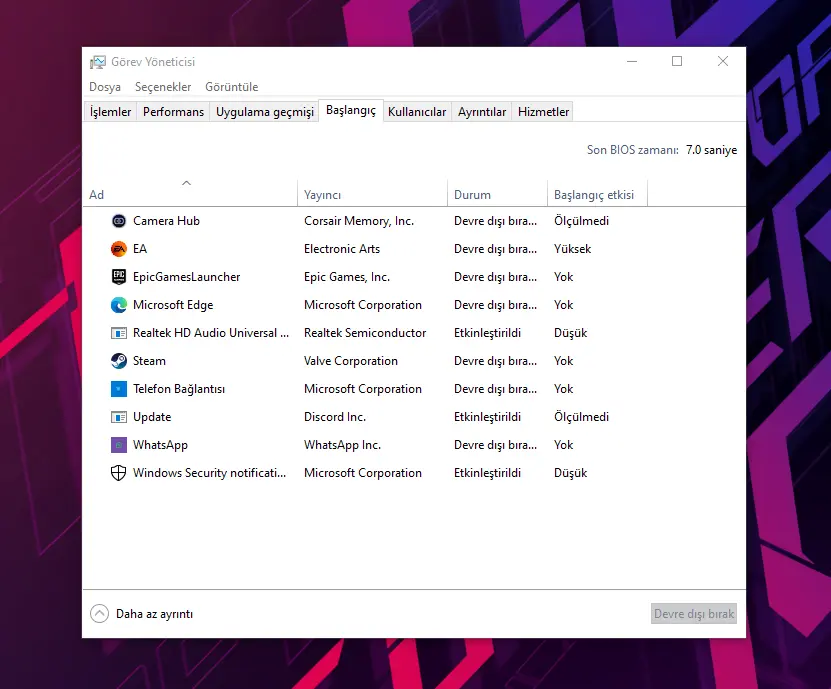
Task: Switch to the Performans tab
Action: point(173,112)
